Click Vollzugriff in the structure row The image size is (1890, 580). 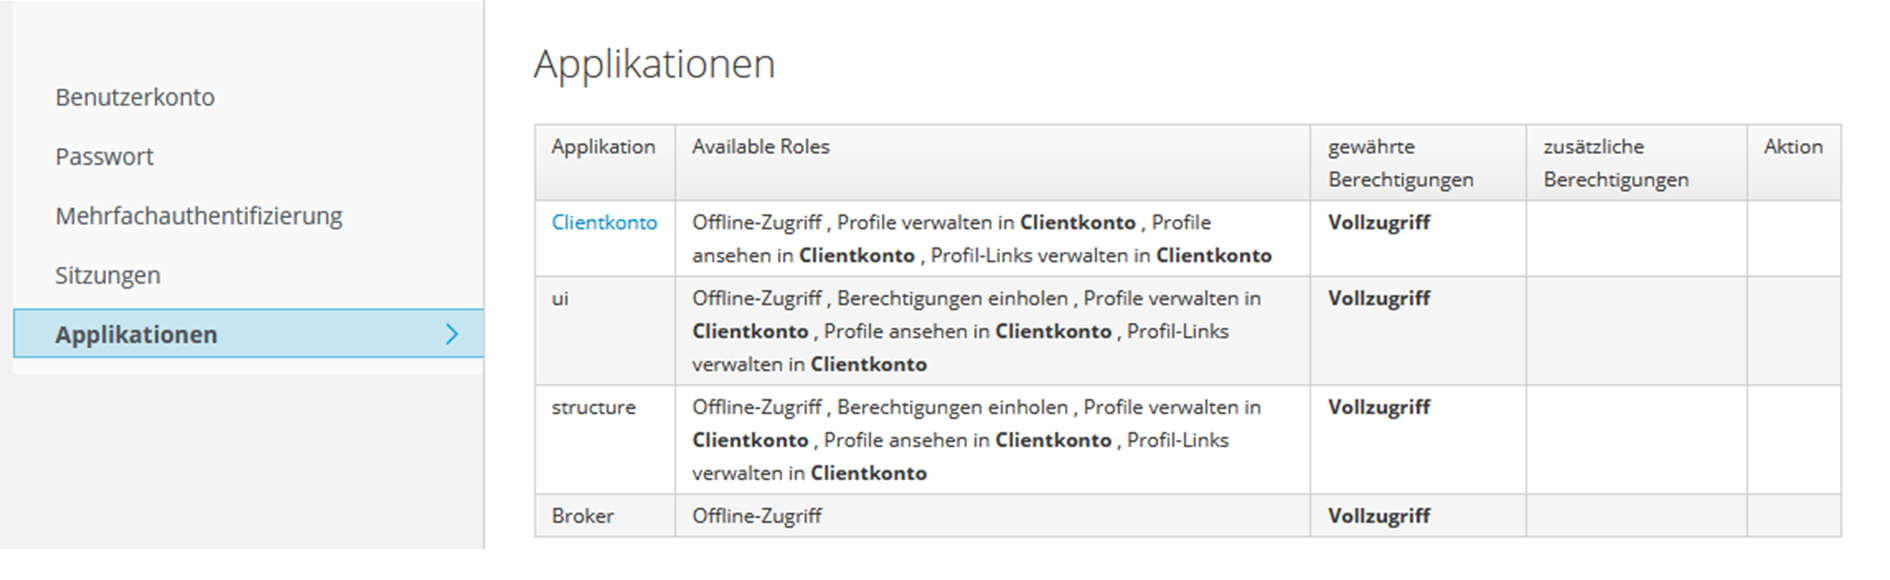point(1378,407)
